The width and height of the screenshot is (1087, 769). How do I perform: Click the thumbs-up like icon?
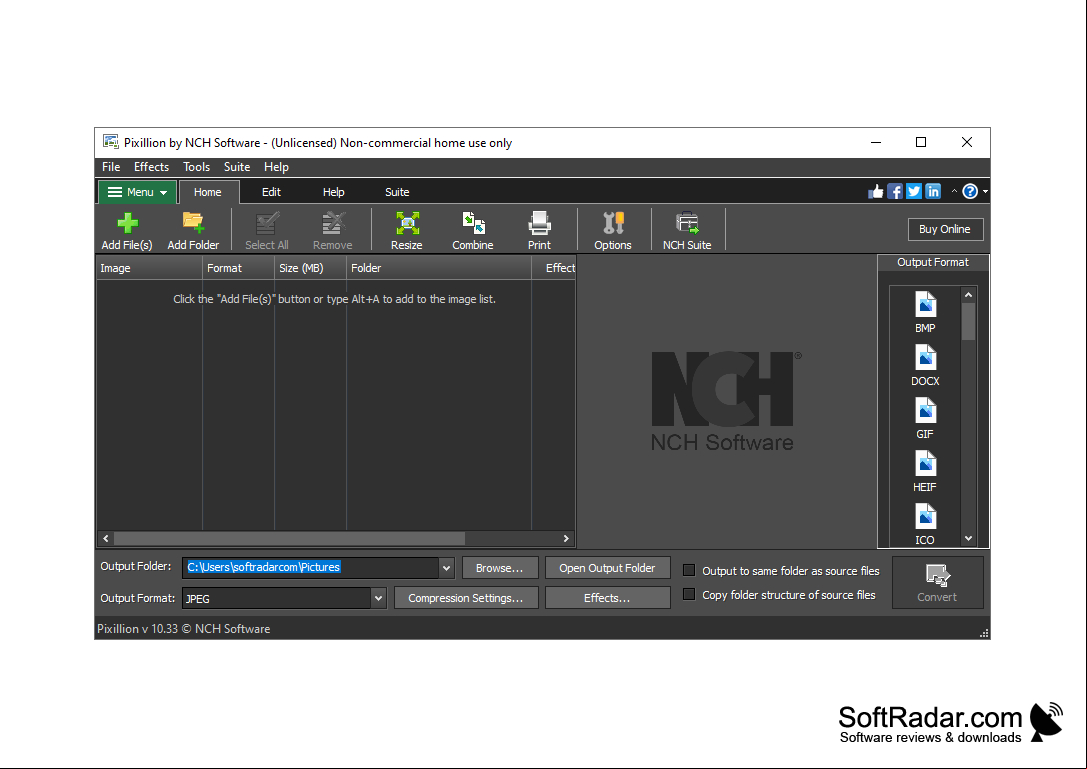click(876, 191)
